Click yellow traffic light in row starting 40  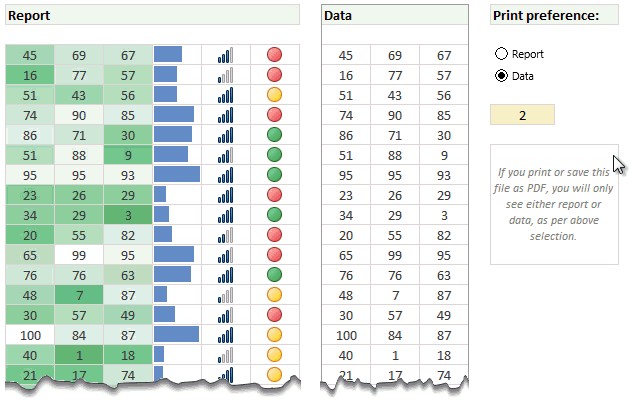click(x=275, y=354)
